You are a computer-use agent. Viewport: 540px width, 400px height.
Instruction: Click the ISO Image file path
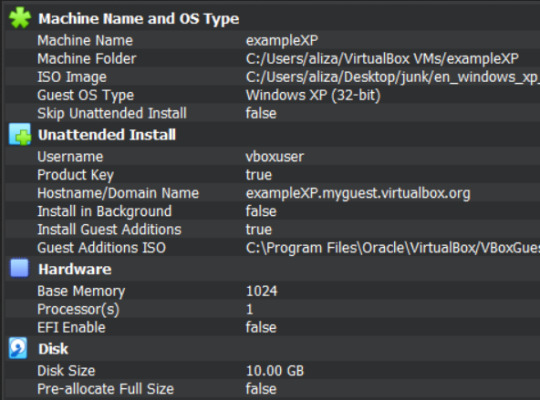[x=392, y=77]
